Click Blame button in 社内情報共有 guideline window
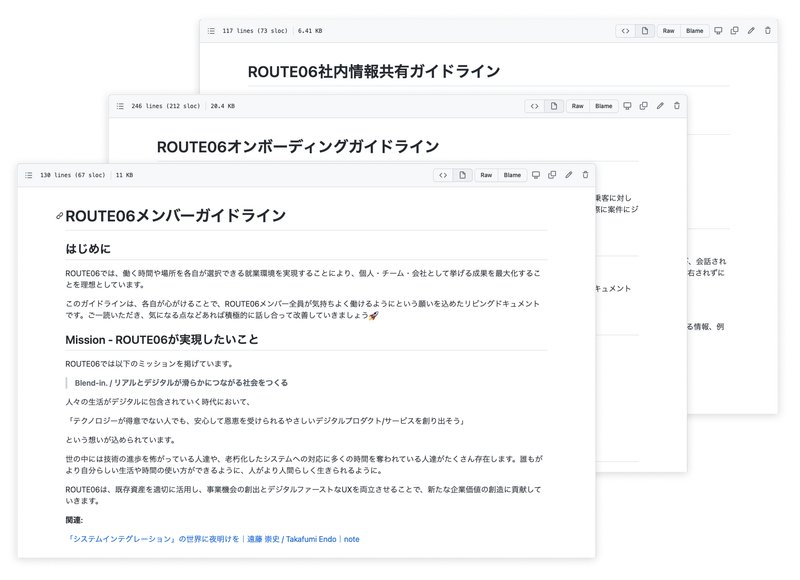Image resolution: width=800 pixels, height=580 pixels. 694,31
